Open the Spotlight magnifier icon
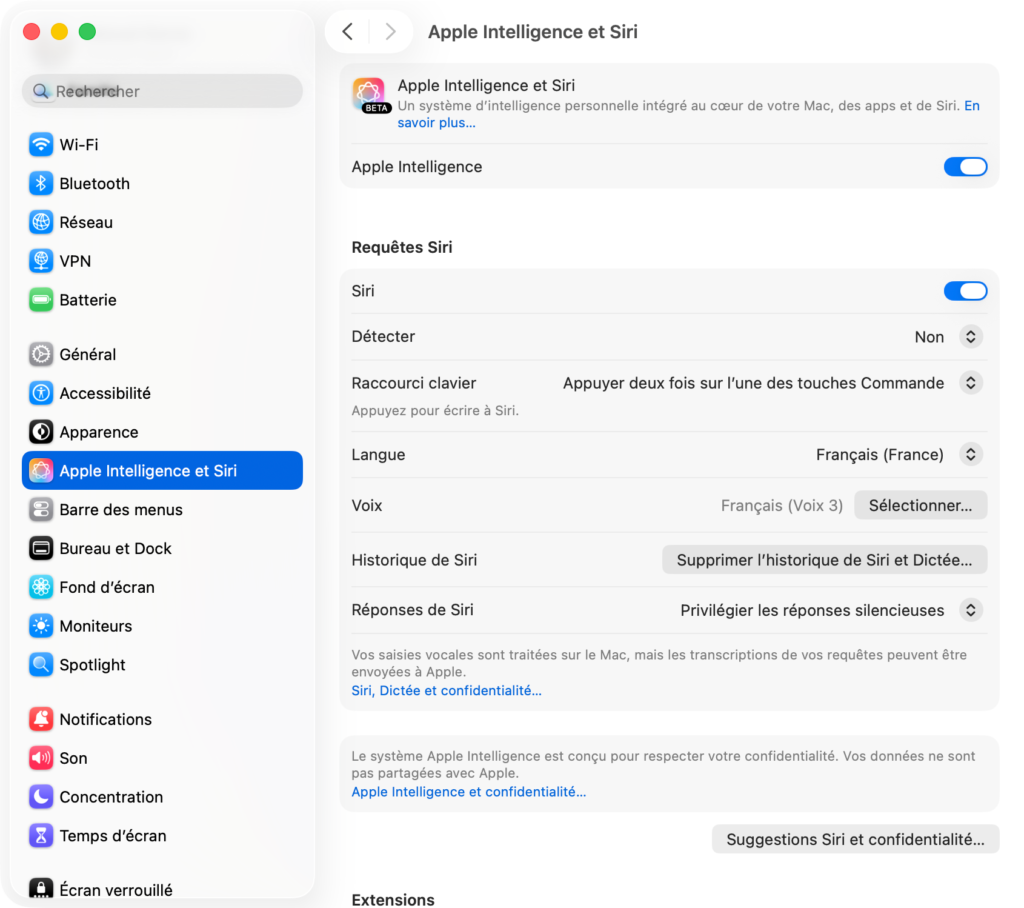The width and height of the screenshot is (1024, 908). (41, 665)
